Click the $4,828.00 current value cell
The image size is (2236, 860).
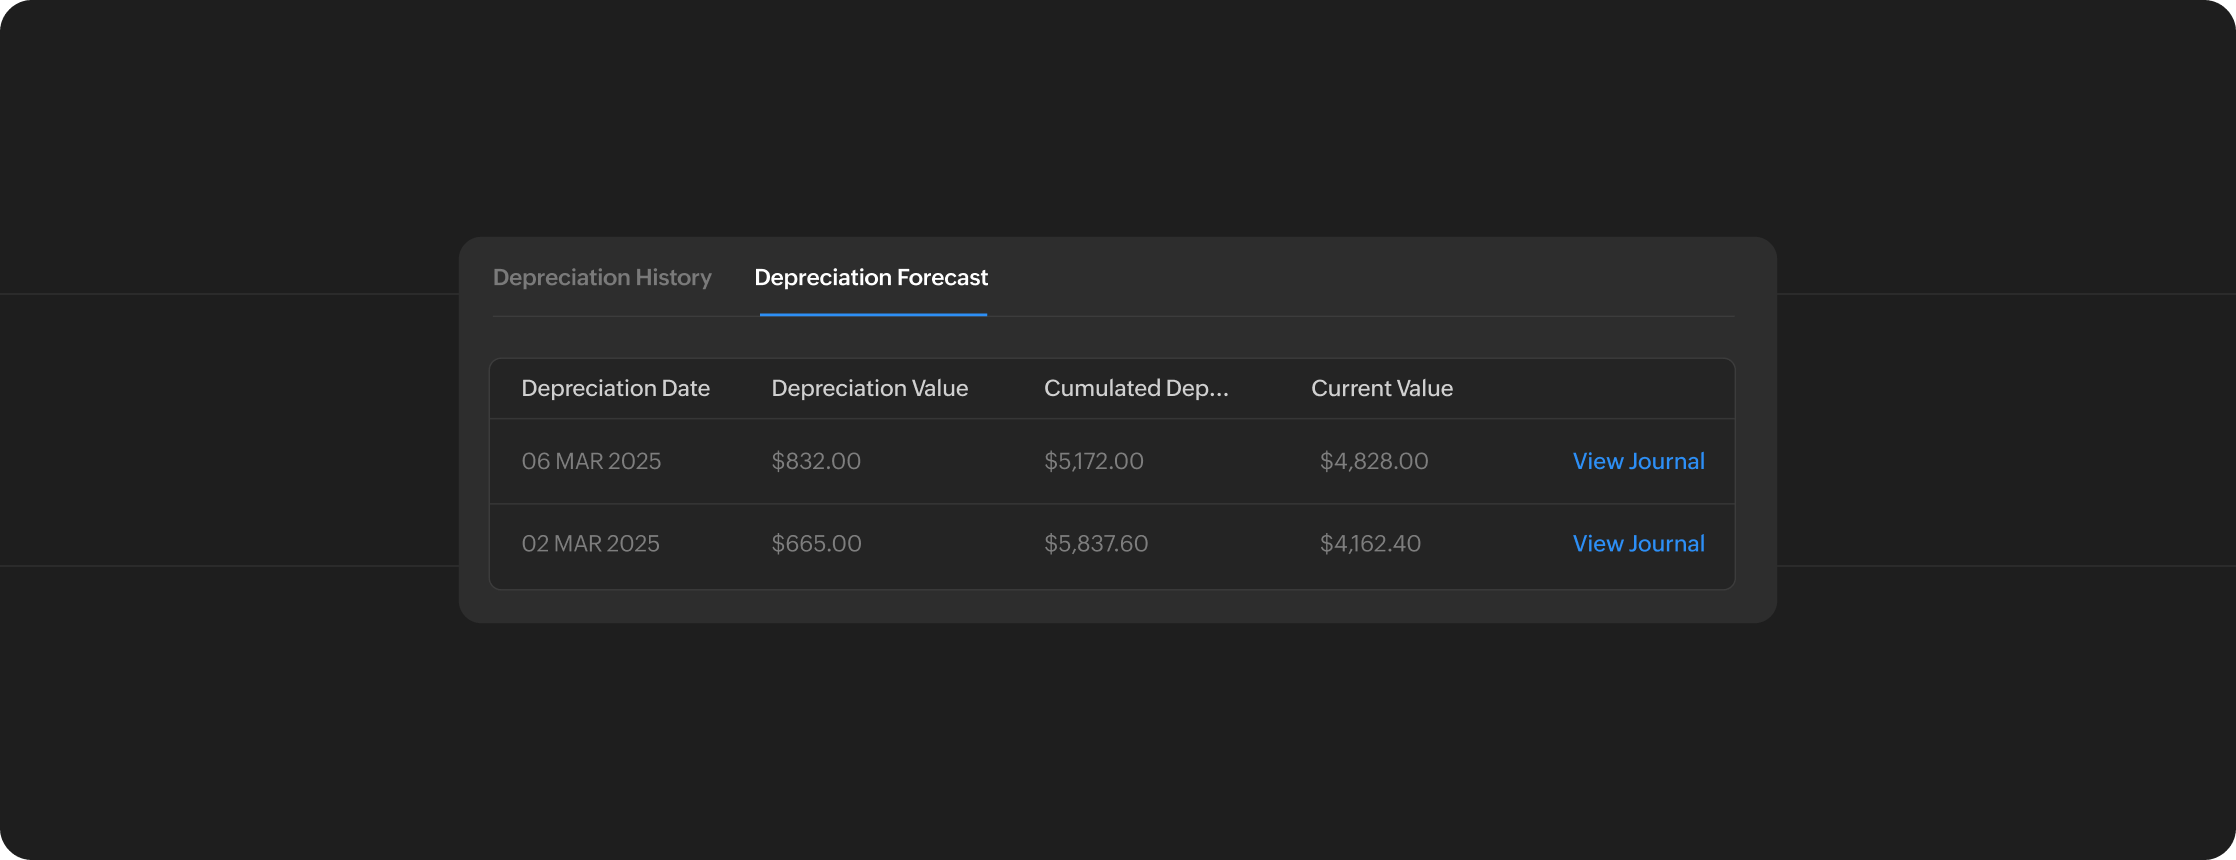pos(1373,461)
